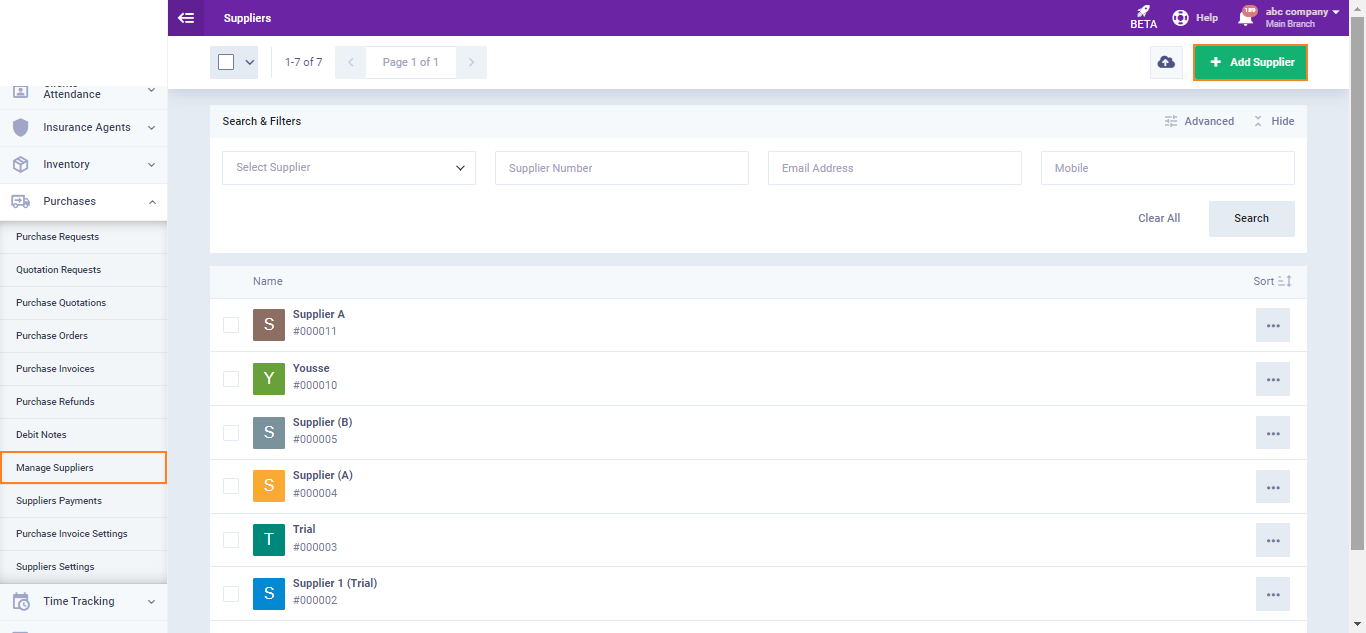Open the notifications bell
1366x633 pixels.
point(1245,18)
